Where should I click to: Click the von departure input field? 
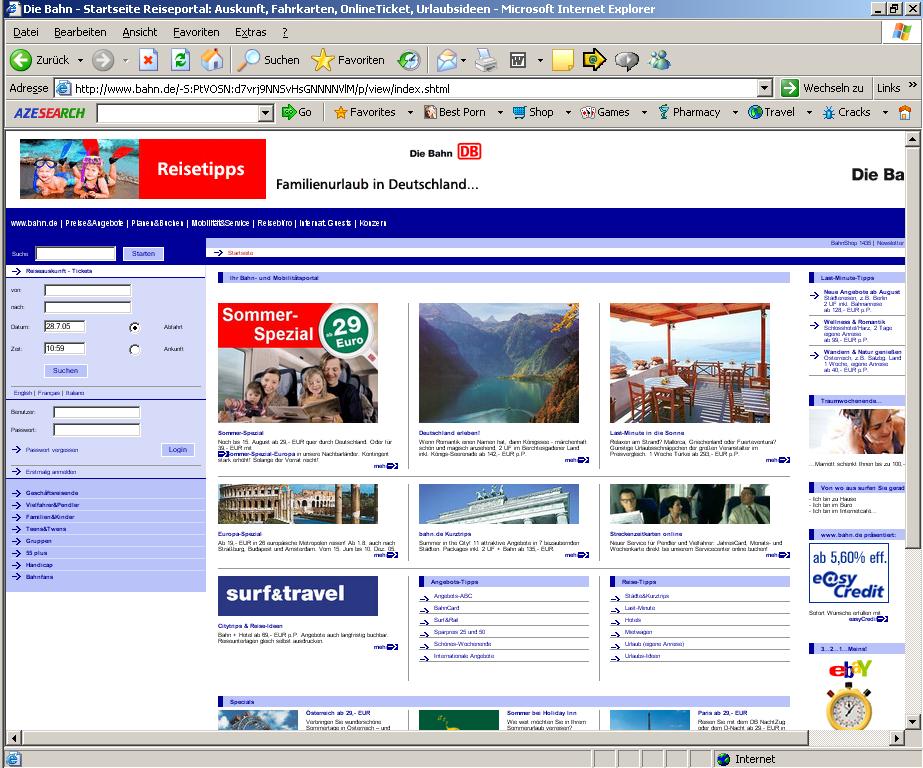pyautogui.click(x=88, y=290)
